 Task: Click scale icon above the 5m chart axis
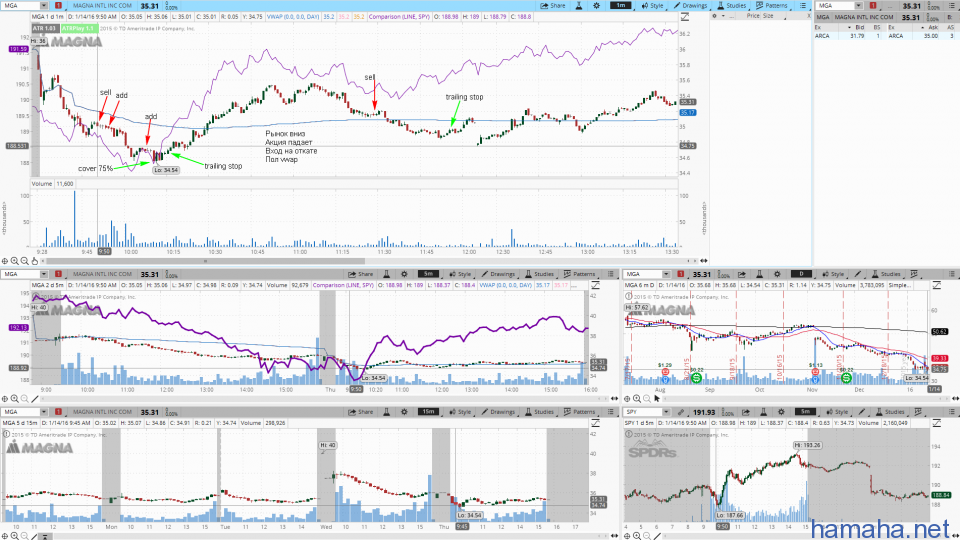[594, 285]
